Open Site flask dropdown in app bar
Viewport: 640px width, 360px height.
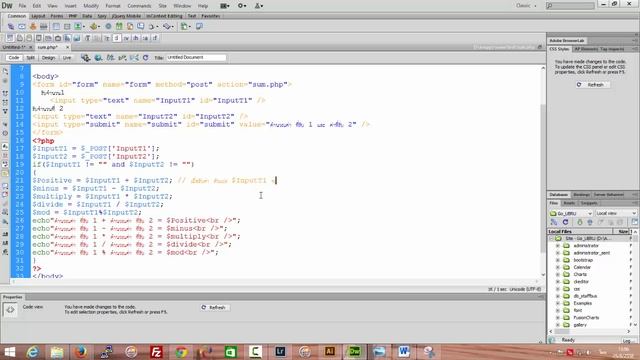click(259, 6)
